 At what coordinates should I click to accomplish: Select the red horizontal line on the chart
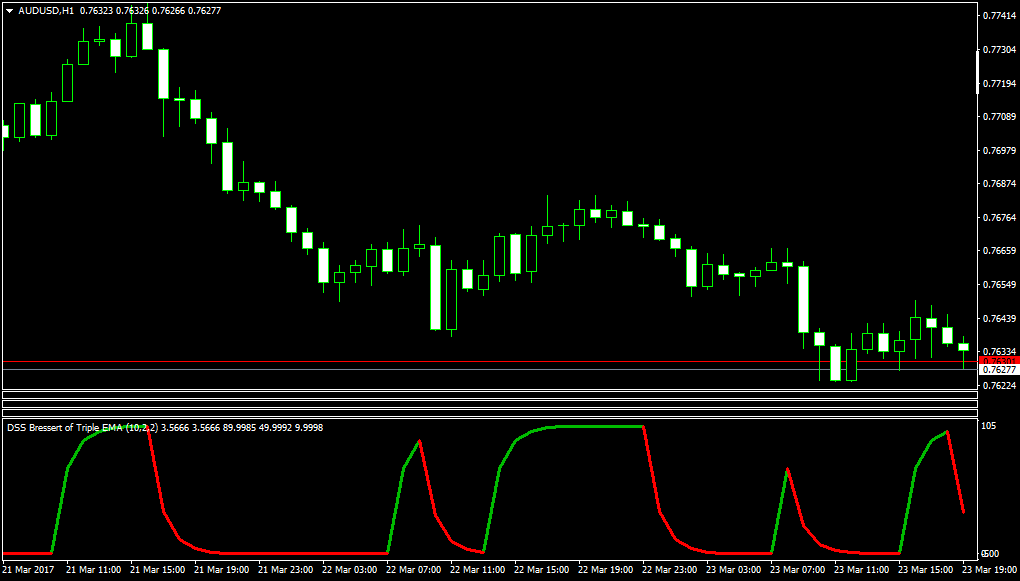489,361
